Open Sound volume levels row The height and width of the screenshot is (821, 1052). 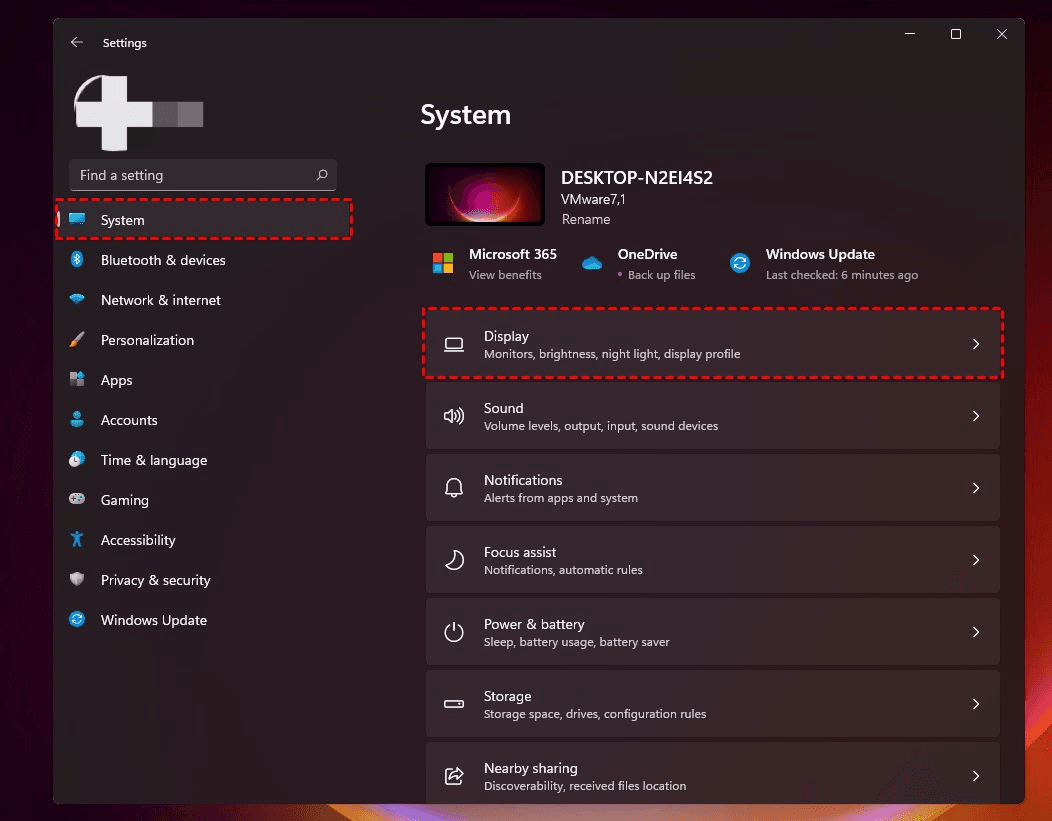(713, 416)
